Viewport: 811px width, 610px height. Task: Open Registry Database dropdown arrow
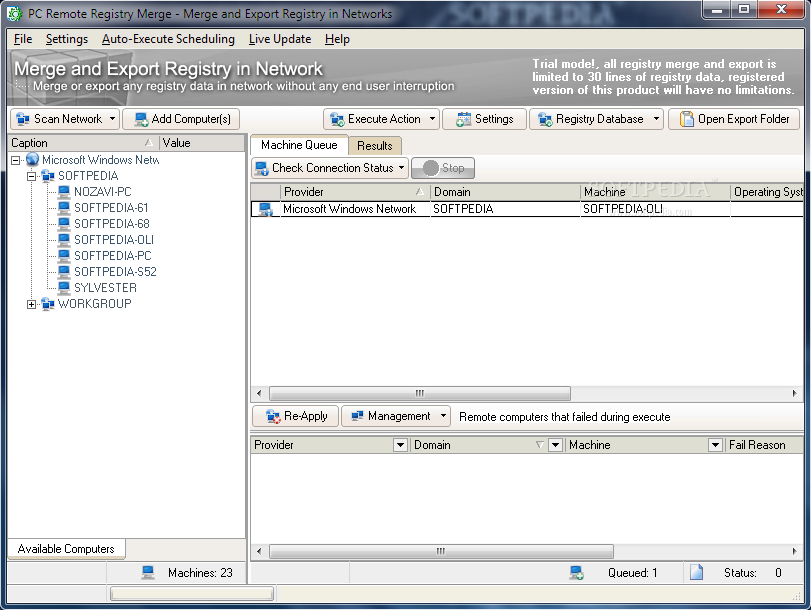click(656, 119)
